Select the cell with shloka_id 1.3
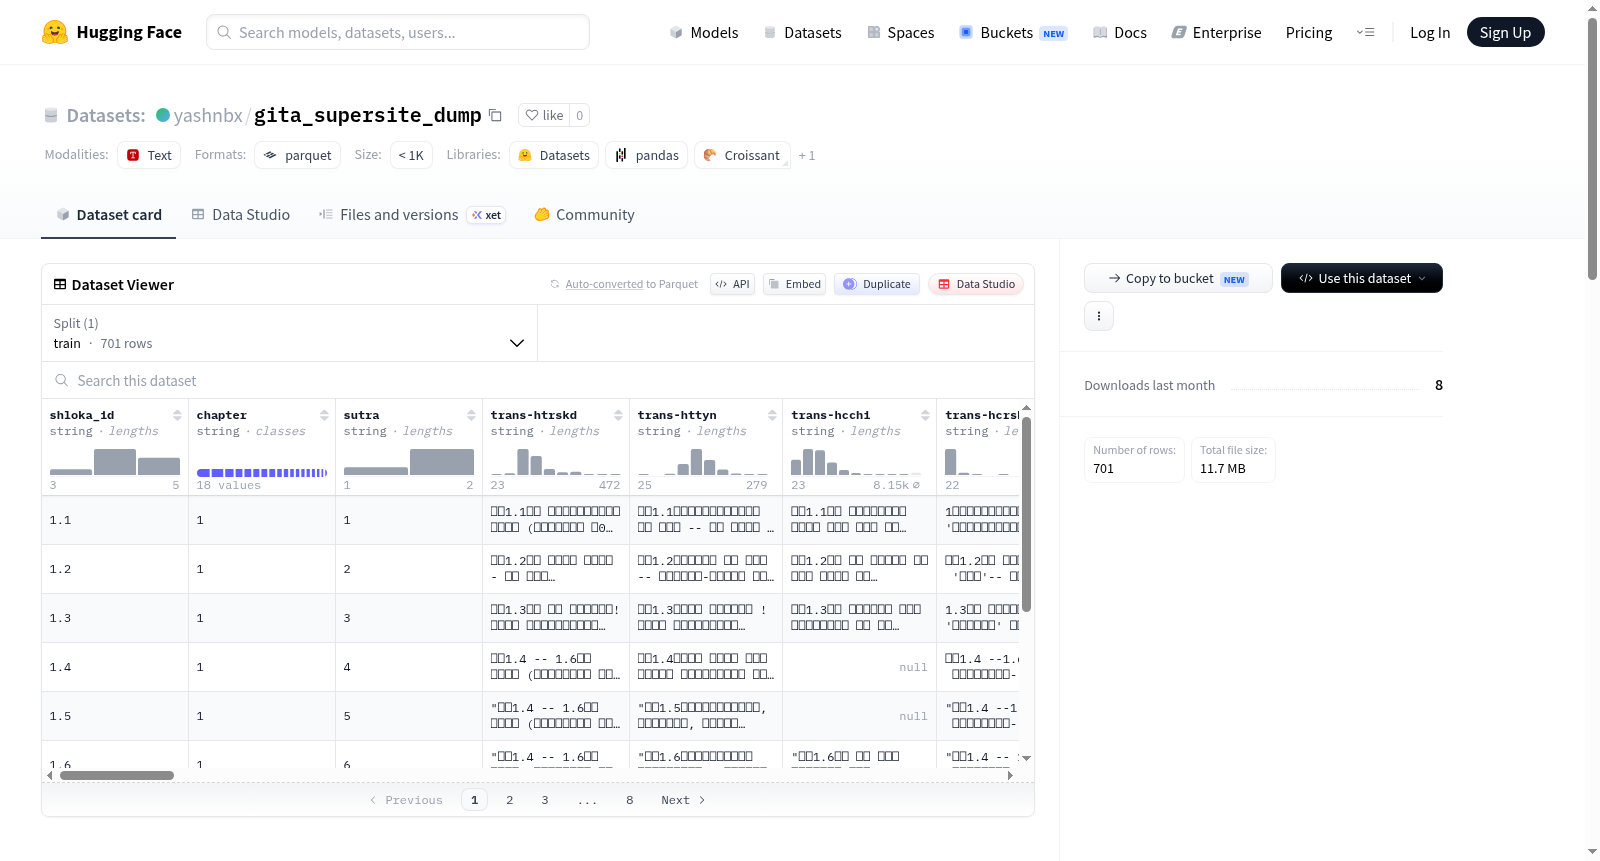This screenshot has height=861, width=1600. (115, 618)
